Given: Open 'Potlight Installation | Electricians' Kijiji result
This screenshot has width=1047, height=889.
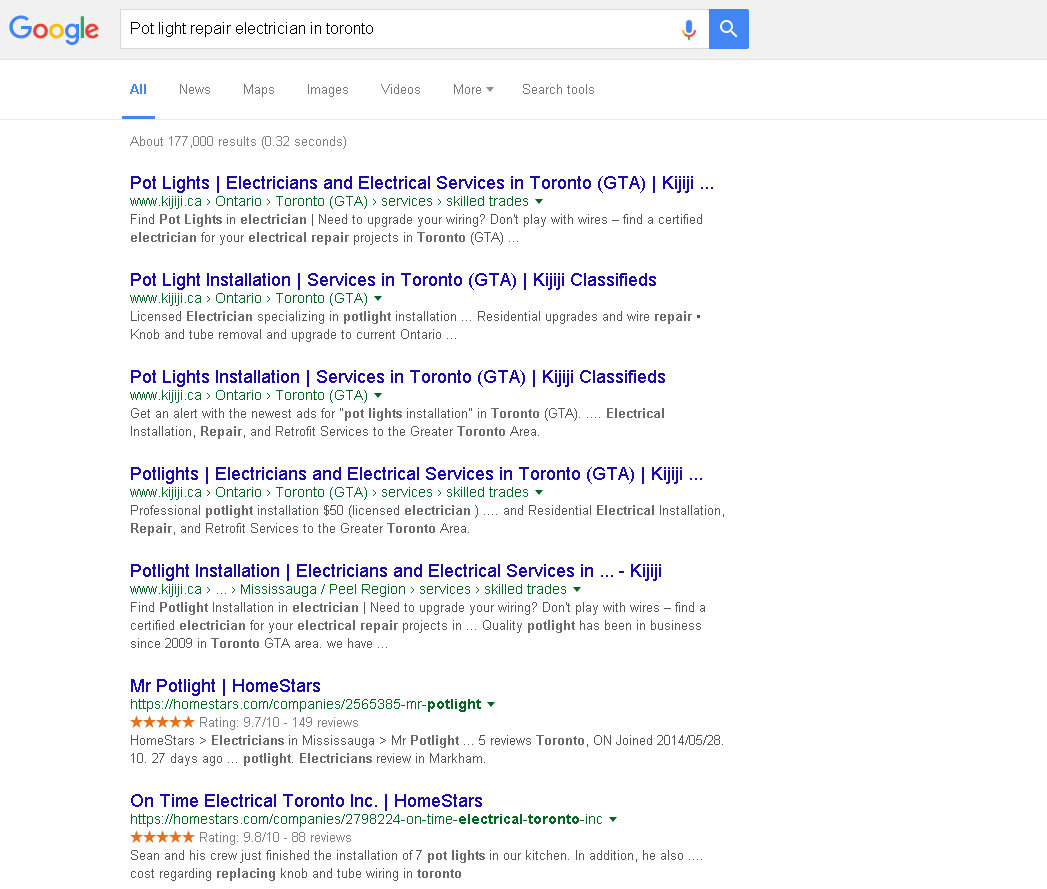Looking at the screenshot, I should click(395, 571).
